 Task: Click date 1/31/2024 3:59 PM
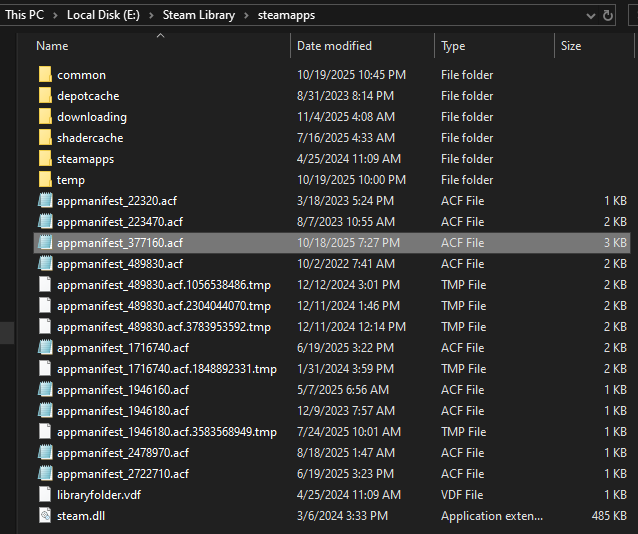pos(345,369)
